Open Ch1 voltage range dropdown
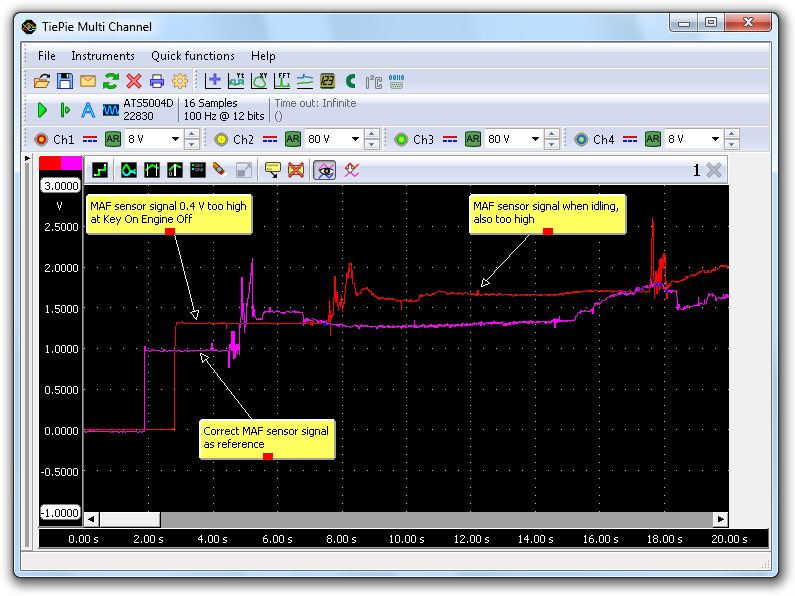Screen dimensions: 795x596 [x=176, y=140]
